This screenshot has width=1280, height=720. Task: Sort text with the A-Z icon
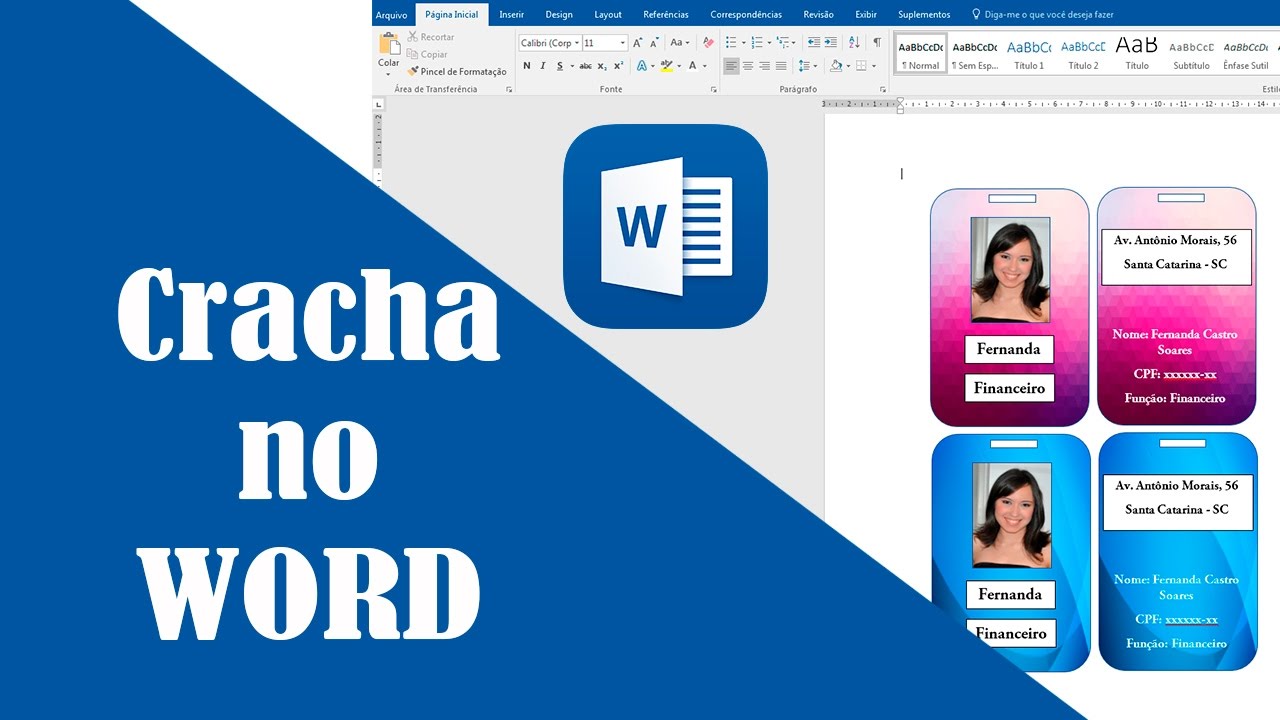coord(854,43)
